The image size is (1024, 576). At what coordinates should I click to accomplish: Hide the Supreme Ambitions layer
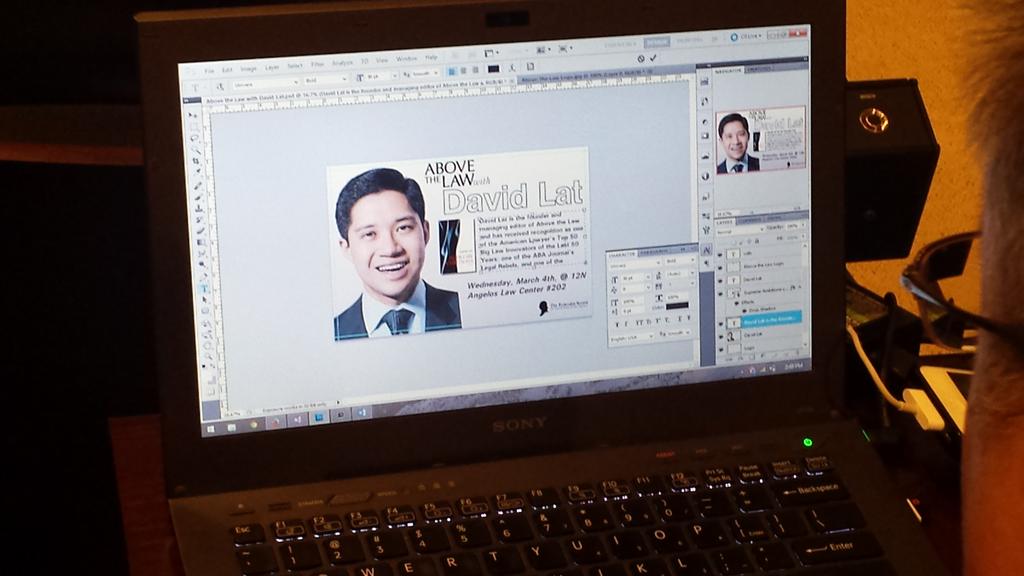point(720,294)
